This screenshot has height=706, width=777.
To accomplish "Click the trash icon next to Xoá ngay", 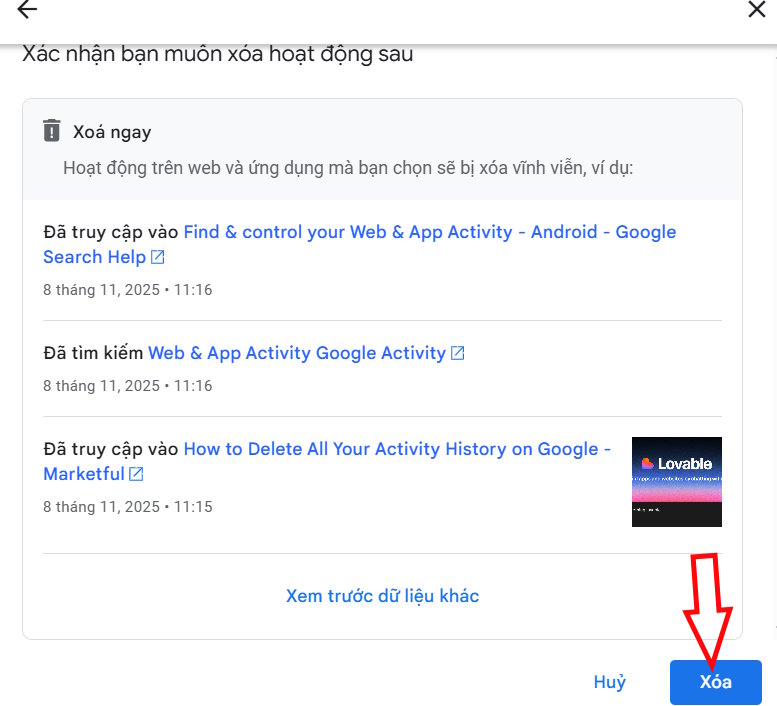I will pyautogui.click(x=52, y=130).
